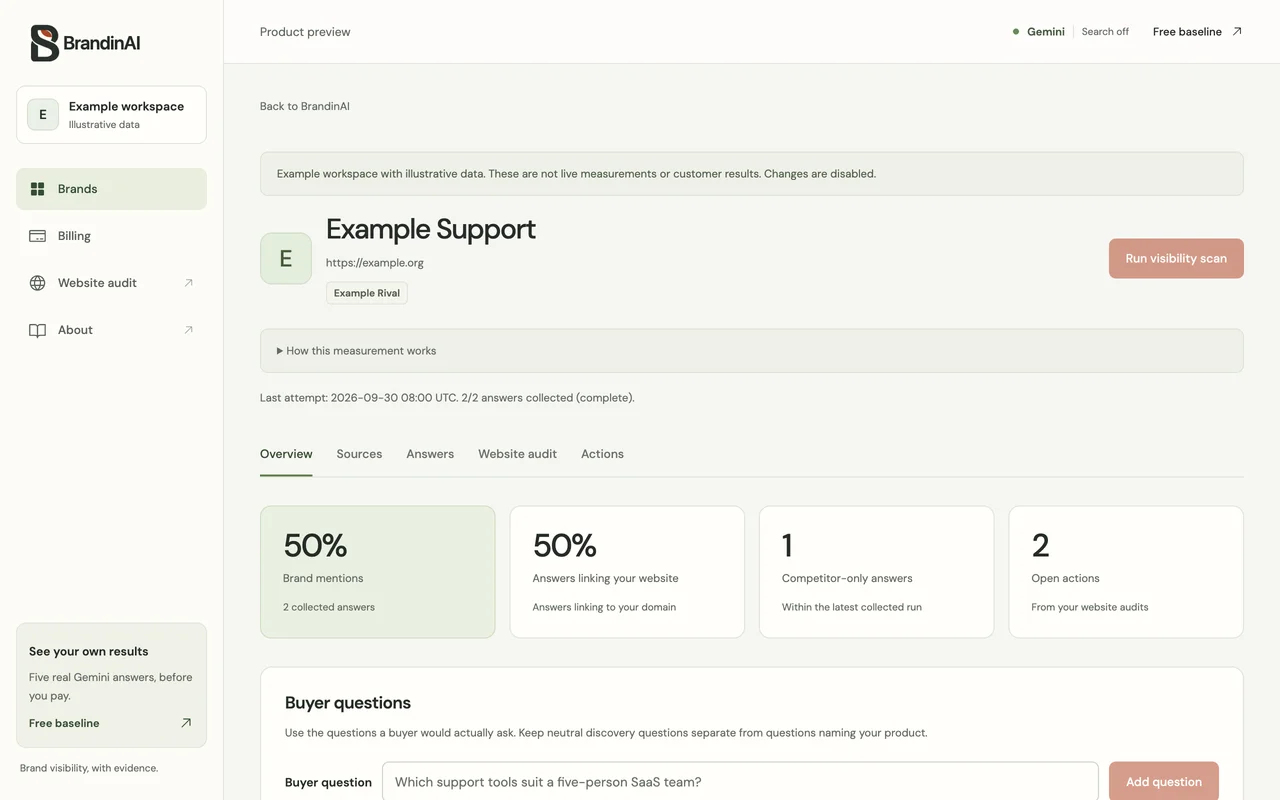Click Run visibility scan button
The image size is (1280, 800).
tap(1176, 258)
